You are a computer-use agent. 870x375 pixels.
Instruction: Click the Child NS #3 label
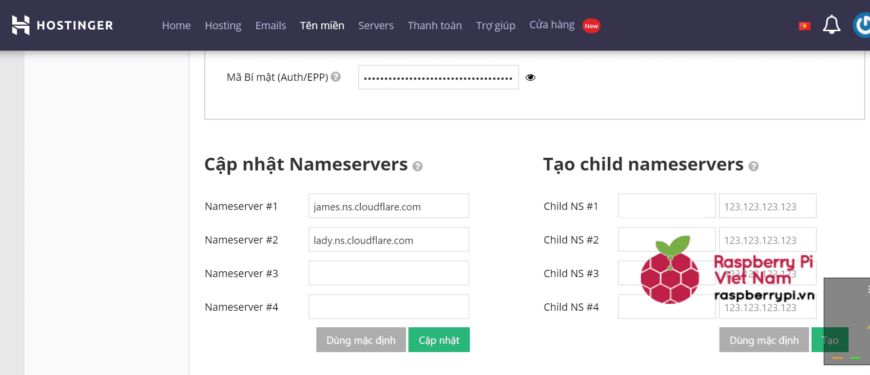pos(571,273)
